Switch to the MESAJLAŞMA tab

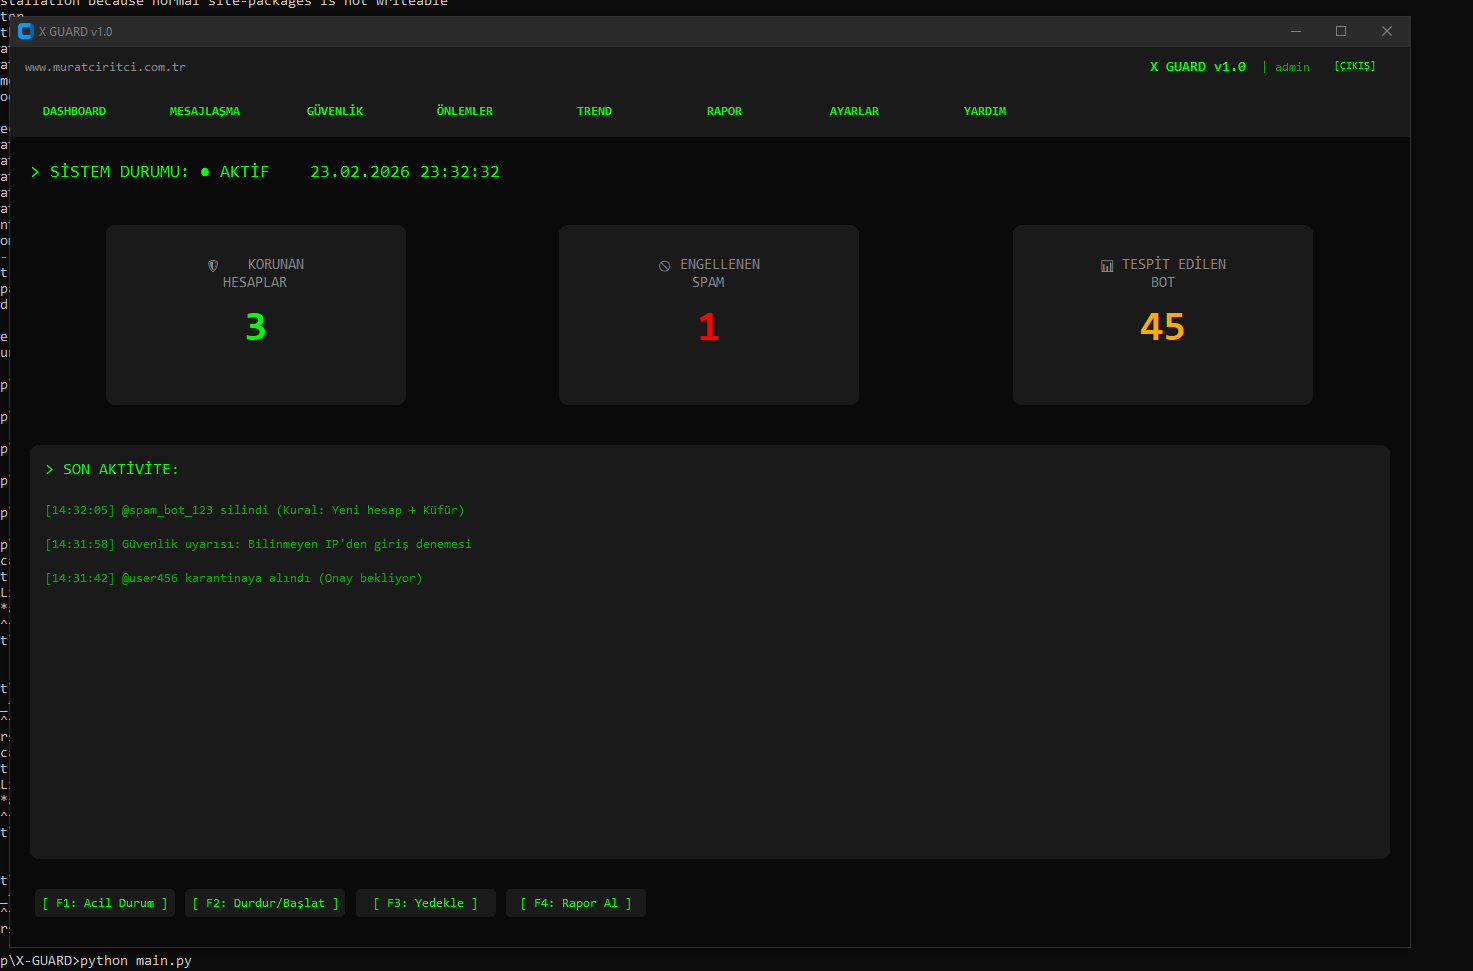(x=205, y=111)
